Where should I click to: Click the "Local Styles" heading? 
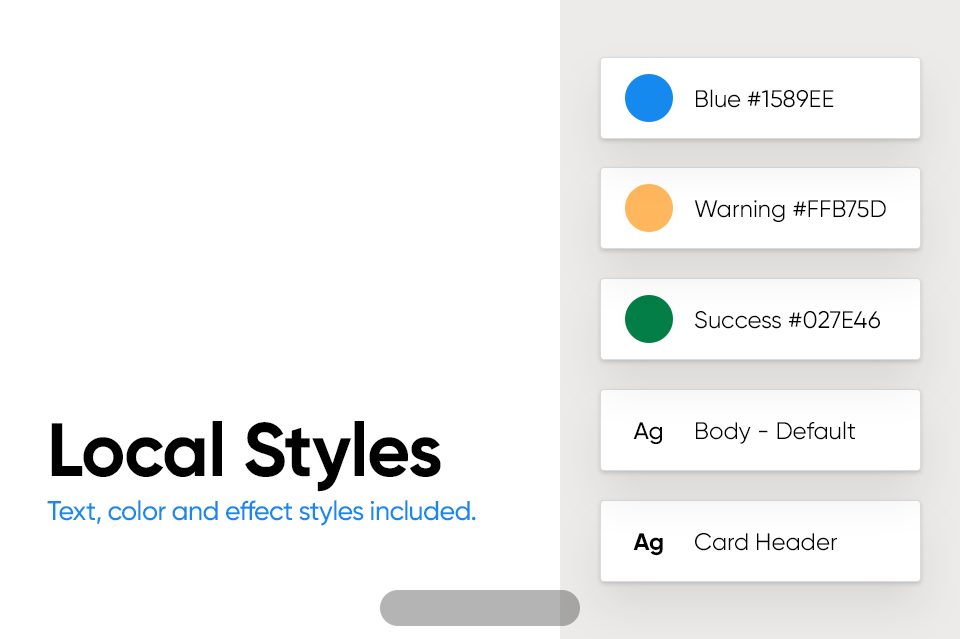(245, 451)
